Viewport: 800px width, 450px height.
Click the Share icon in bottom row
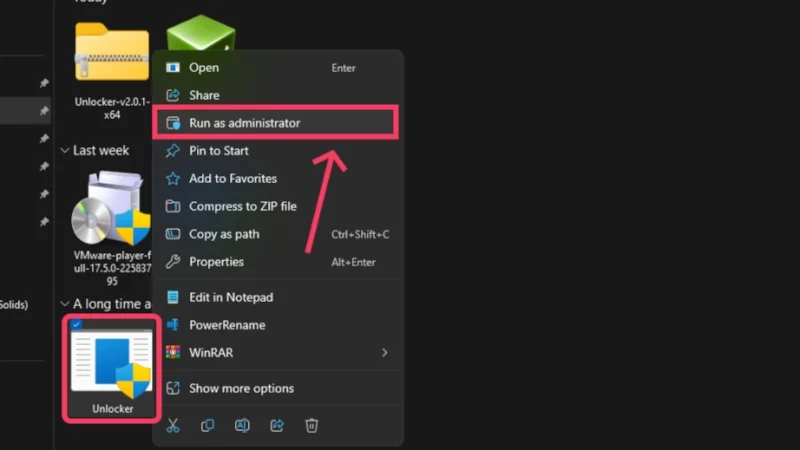click(276, 425)
